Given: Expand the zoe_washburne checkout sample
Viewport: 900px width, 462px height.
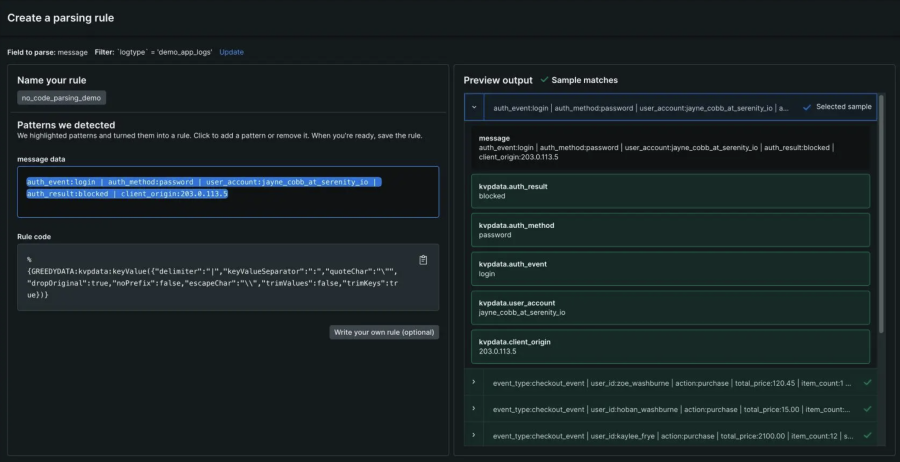Looking at the screenshot, I should (474, 382).
